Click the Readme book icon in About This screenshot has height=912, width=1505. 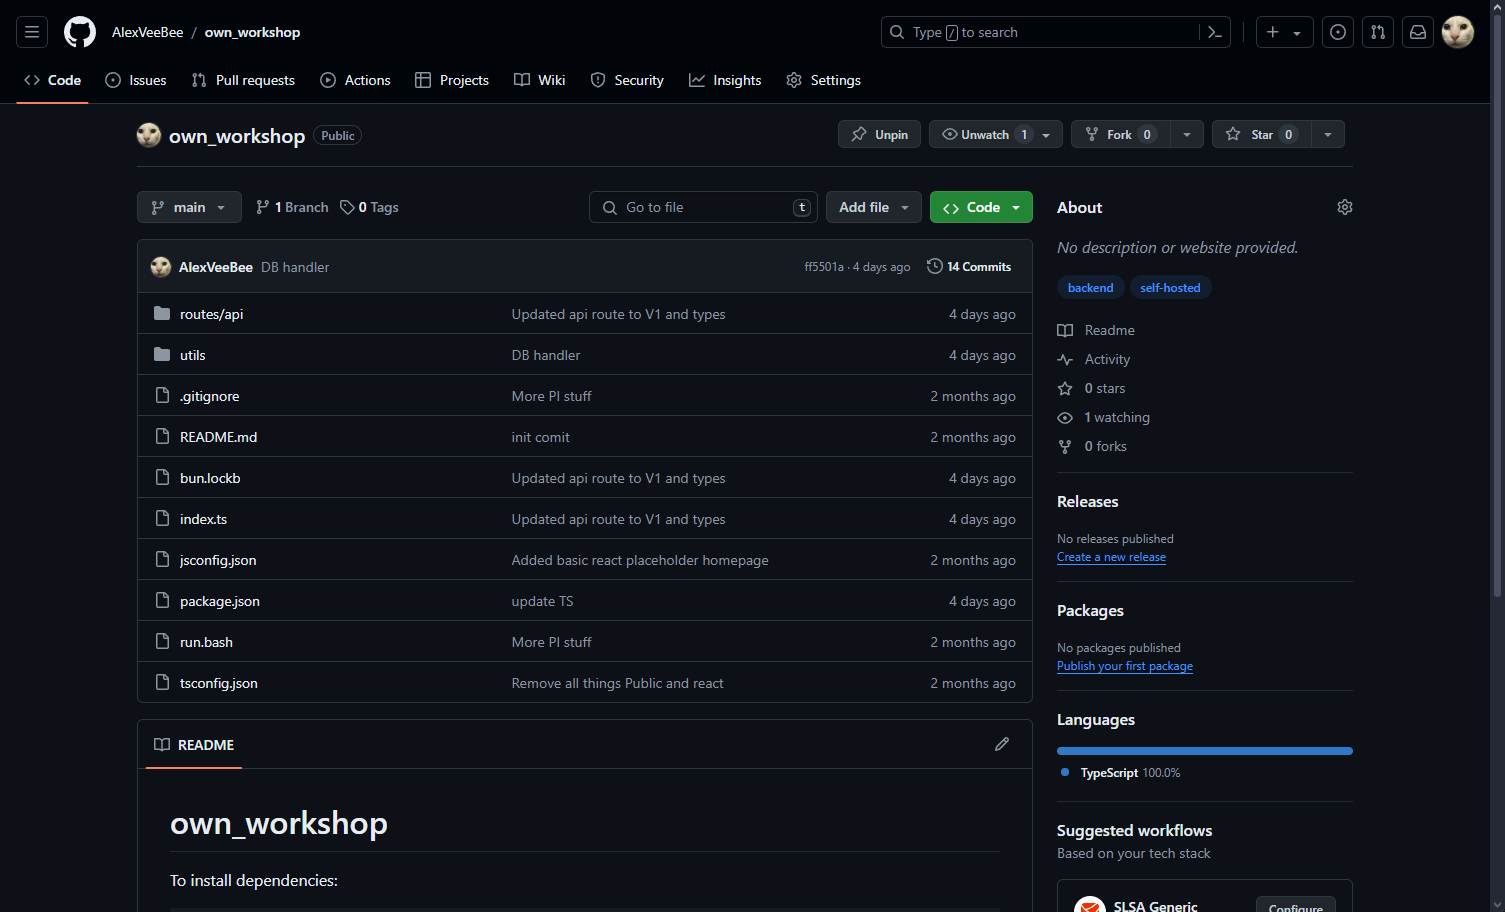pos(1065,330)
